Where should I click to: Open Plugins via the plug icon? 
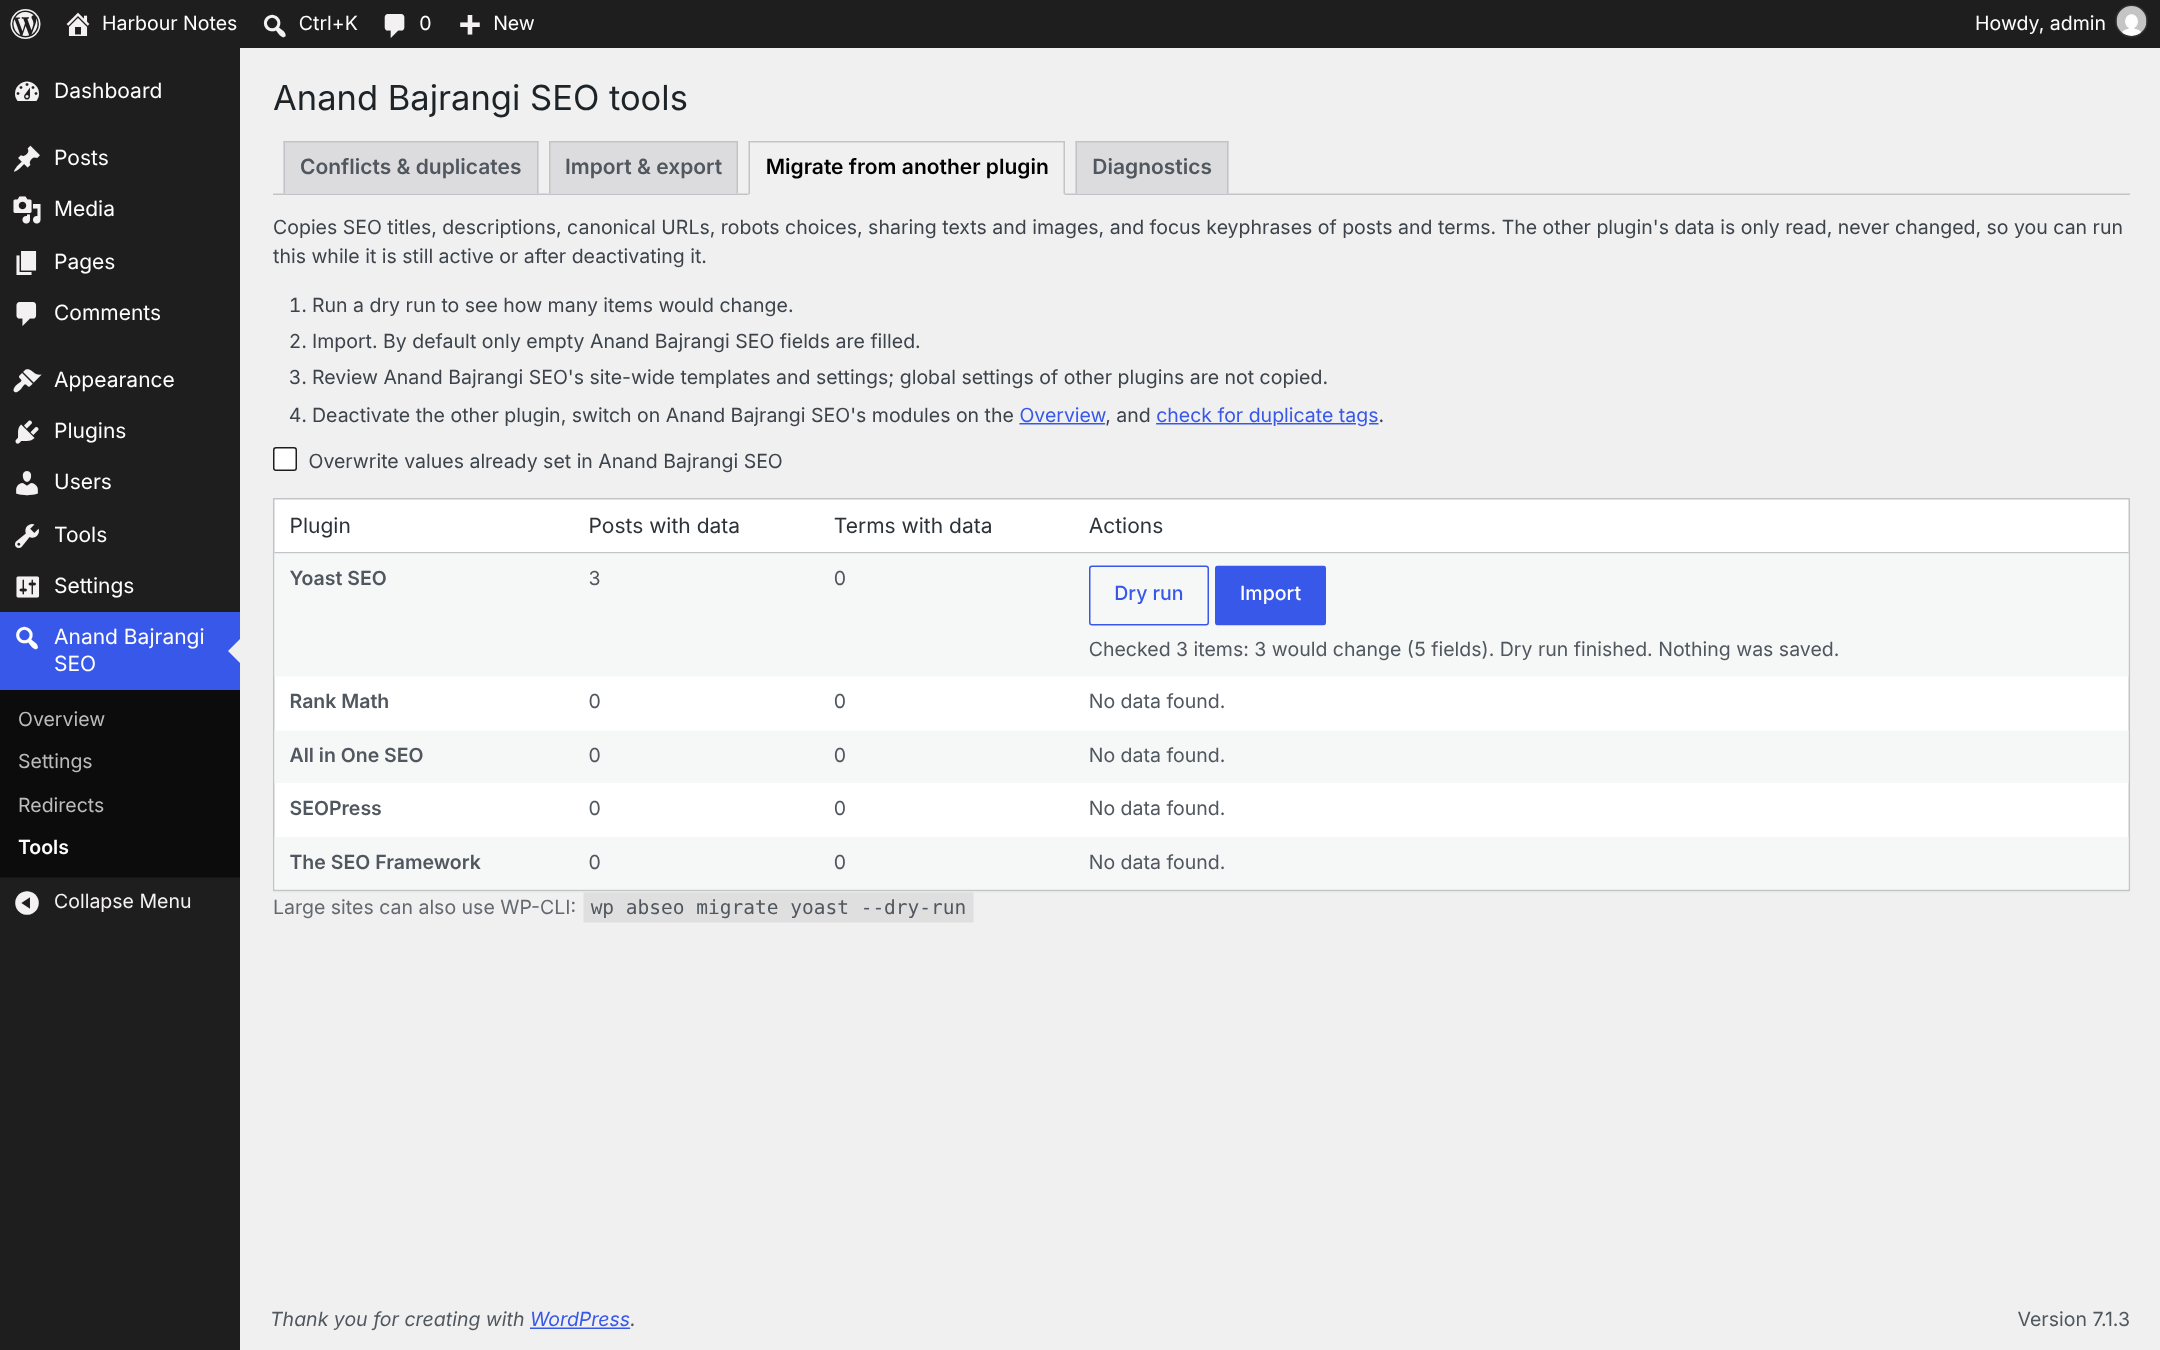27,431
